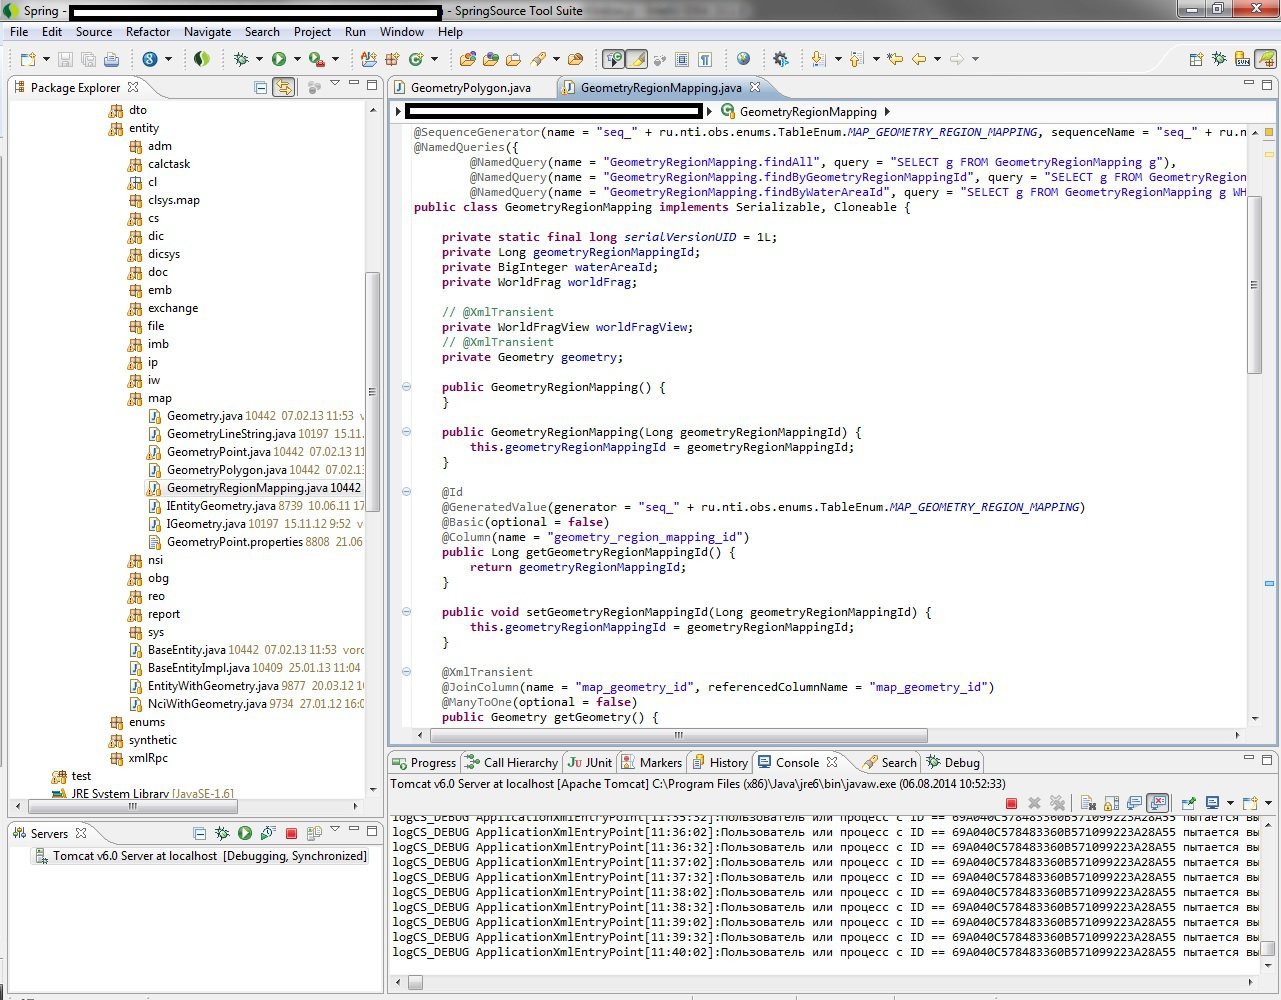This screenshot has height=1000, width=1281.
Task: Open the Call Hierarchy tab
Action: coord(519,763)
